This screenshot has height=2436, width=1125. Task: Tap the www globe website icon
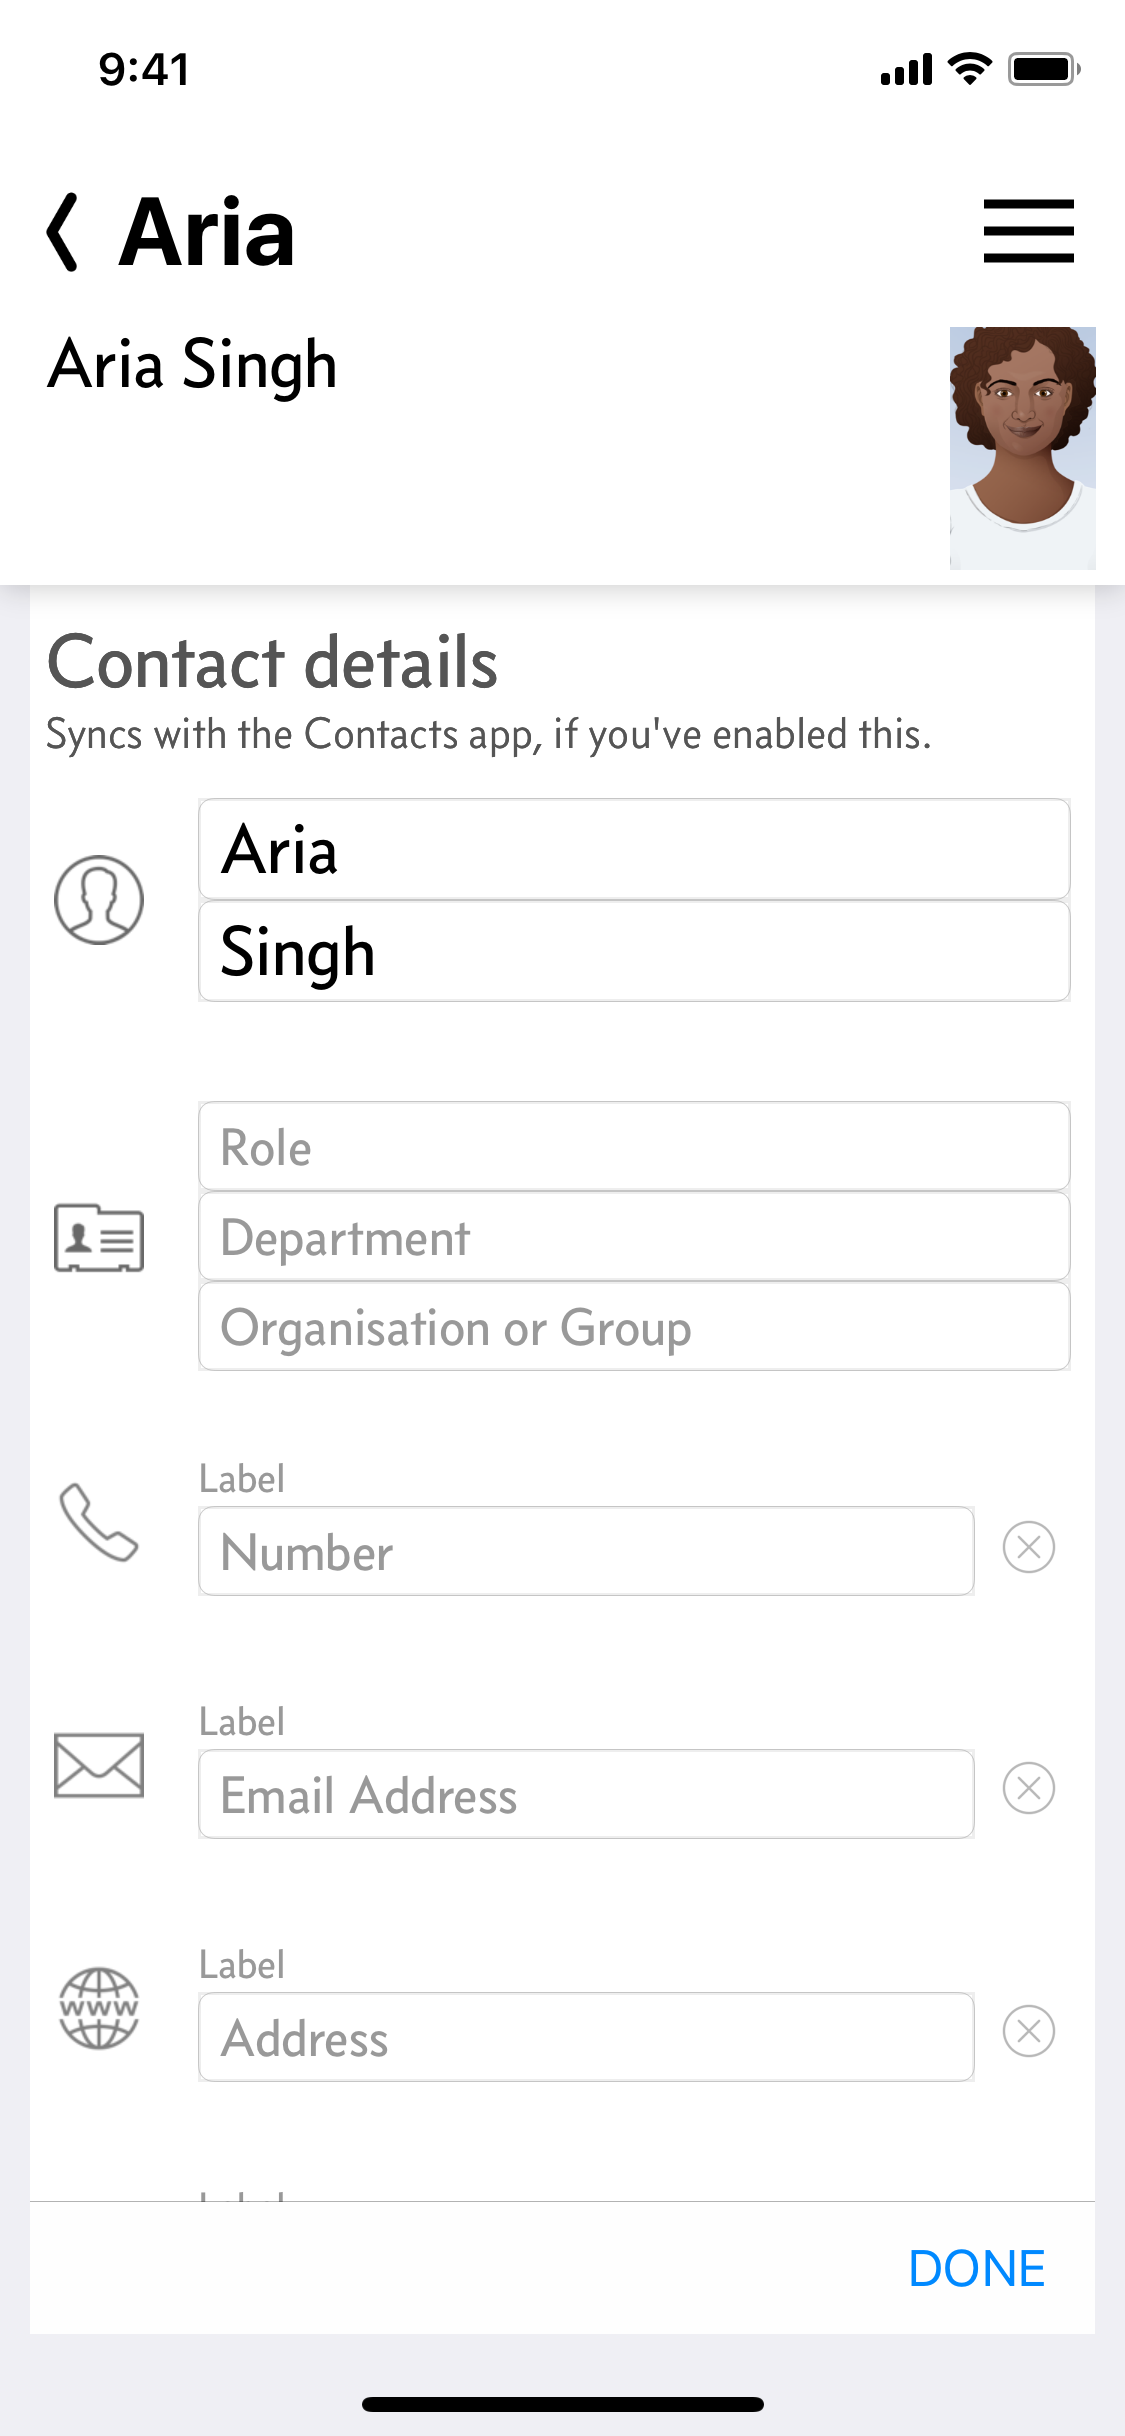[x=99, y=2008]
